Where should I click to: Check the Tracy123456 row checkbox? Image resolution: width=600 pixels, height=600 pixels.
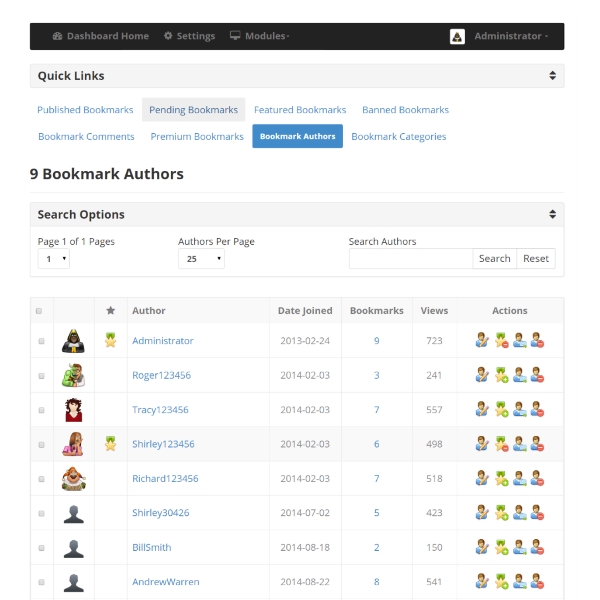pos(41,410)
